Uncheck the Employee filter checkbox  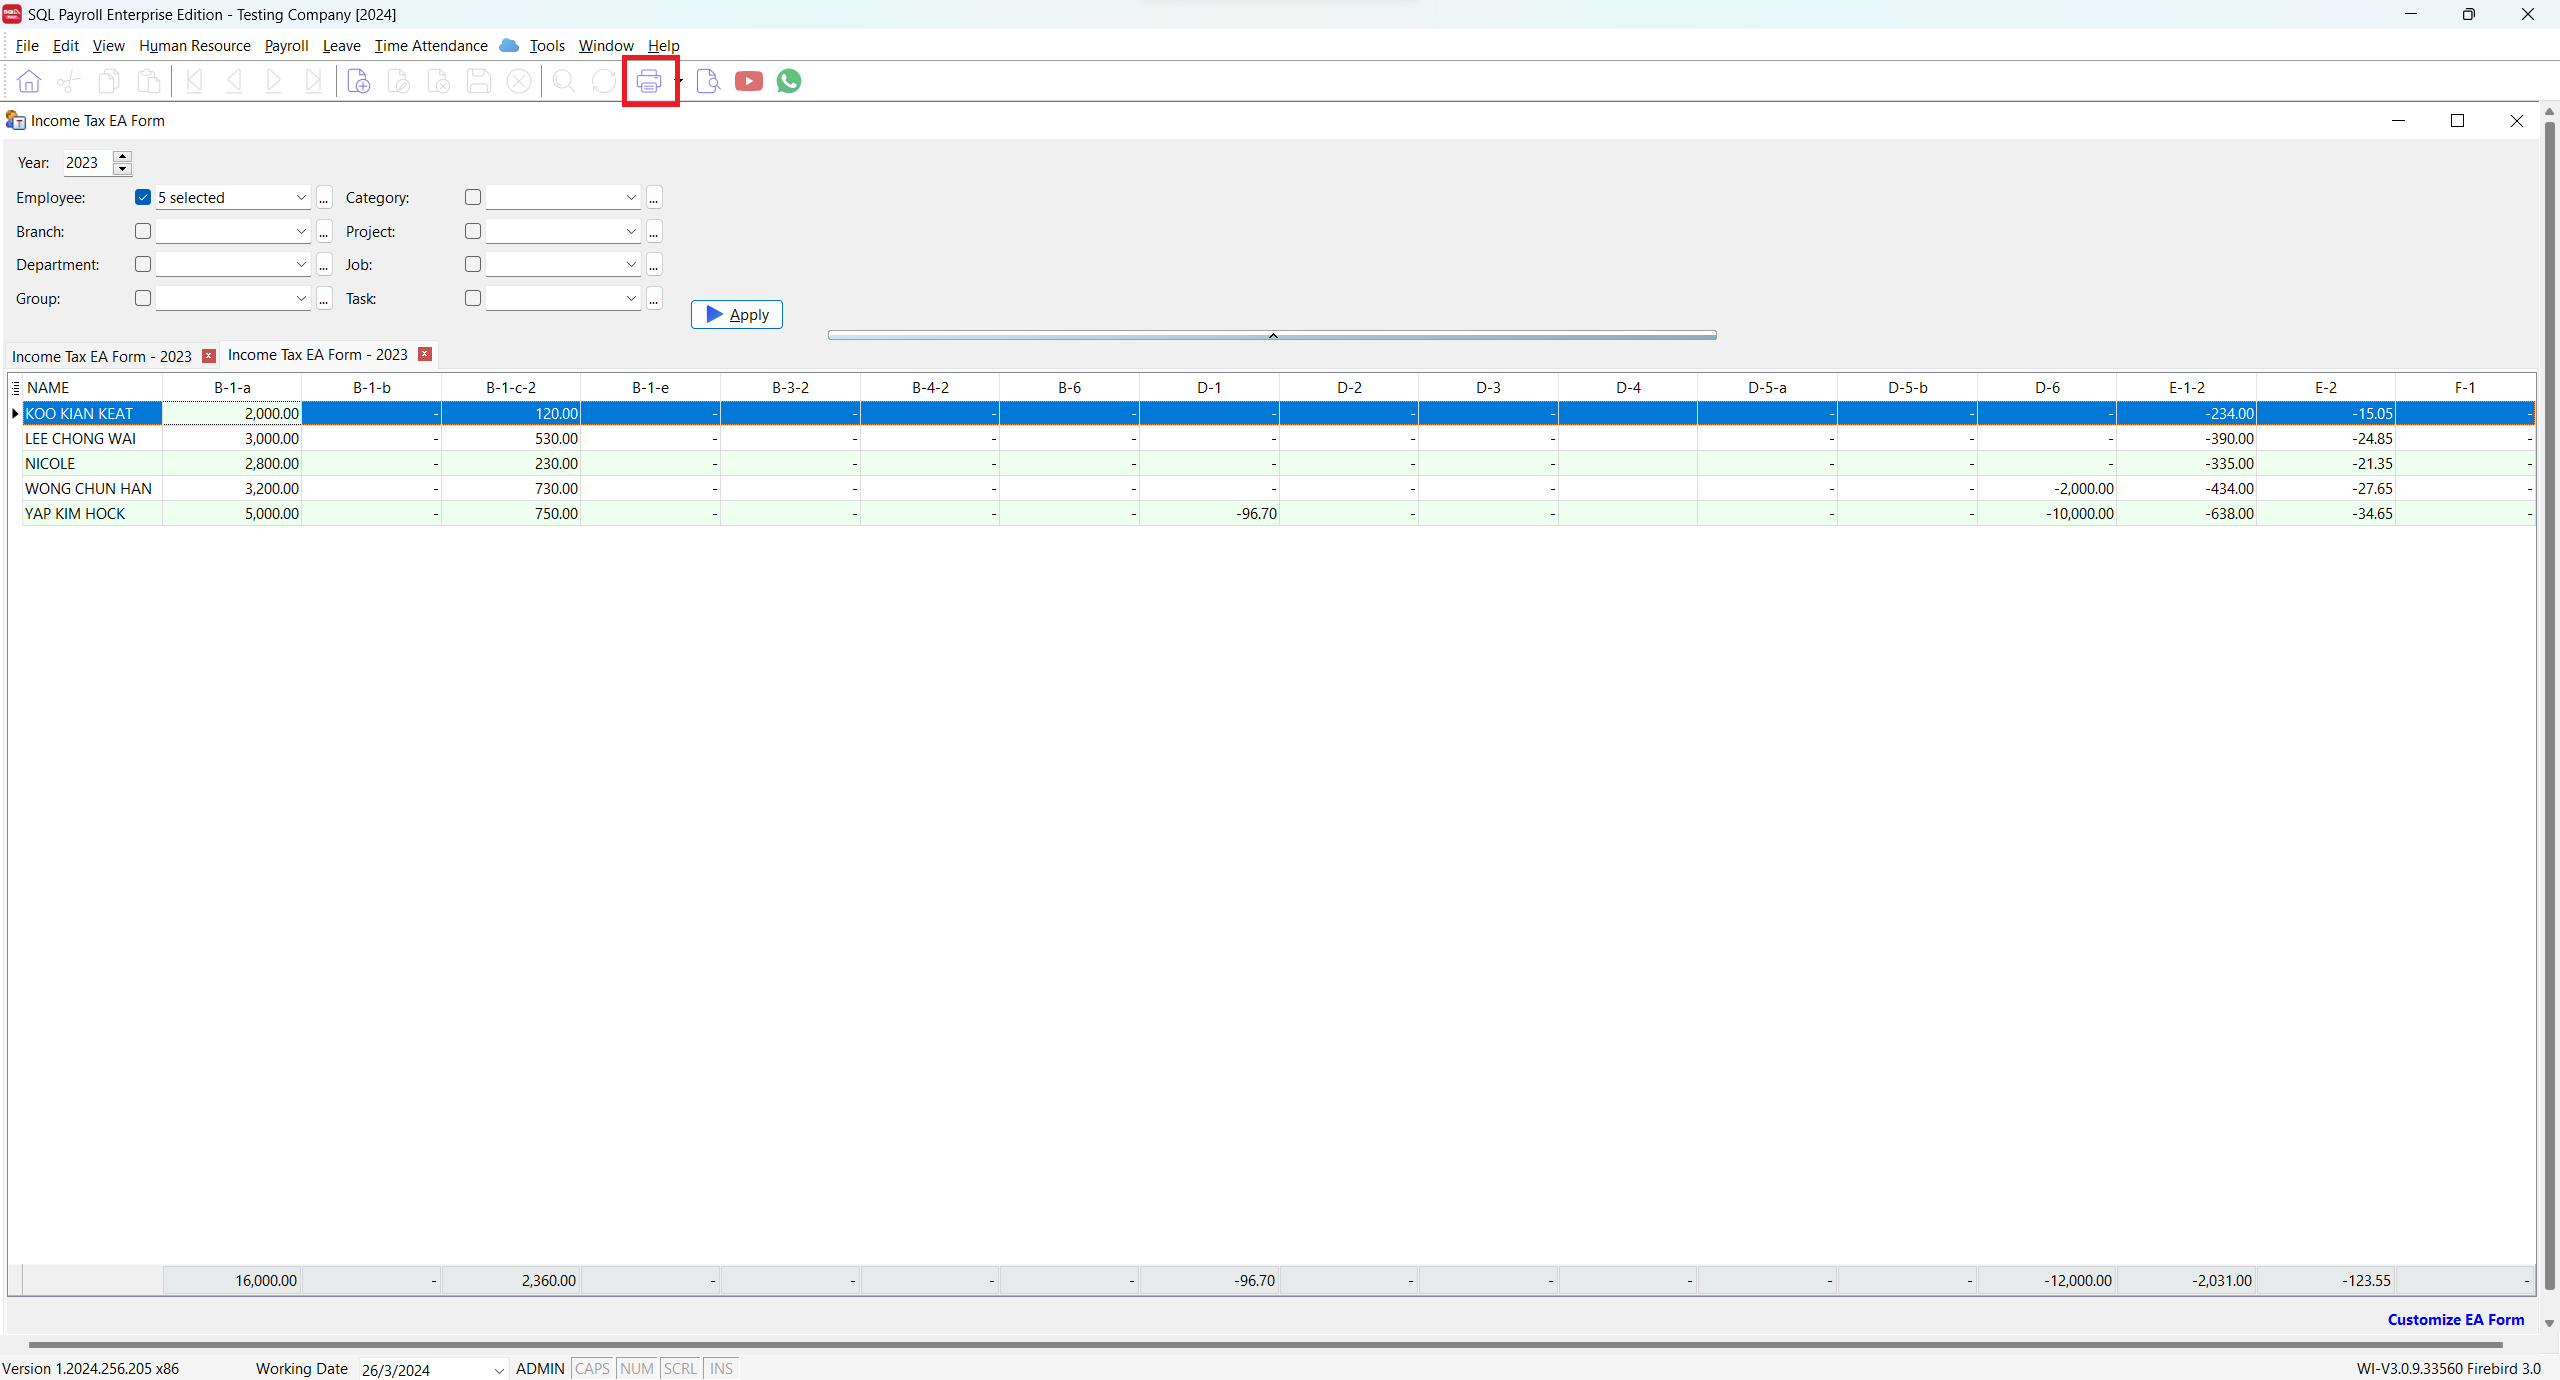point(143,197)
